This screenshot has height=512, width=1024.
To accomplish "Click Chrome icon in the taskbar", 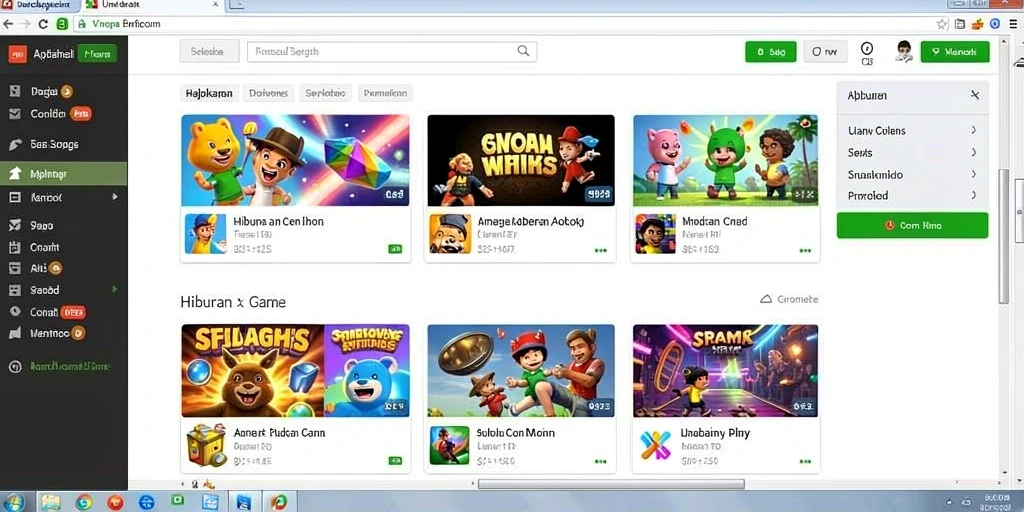I will coord(84,502).
